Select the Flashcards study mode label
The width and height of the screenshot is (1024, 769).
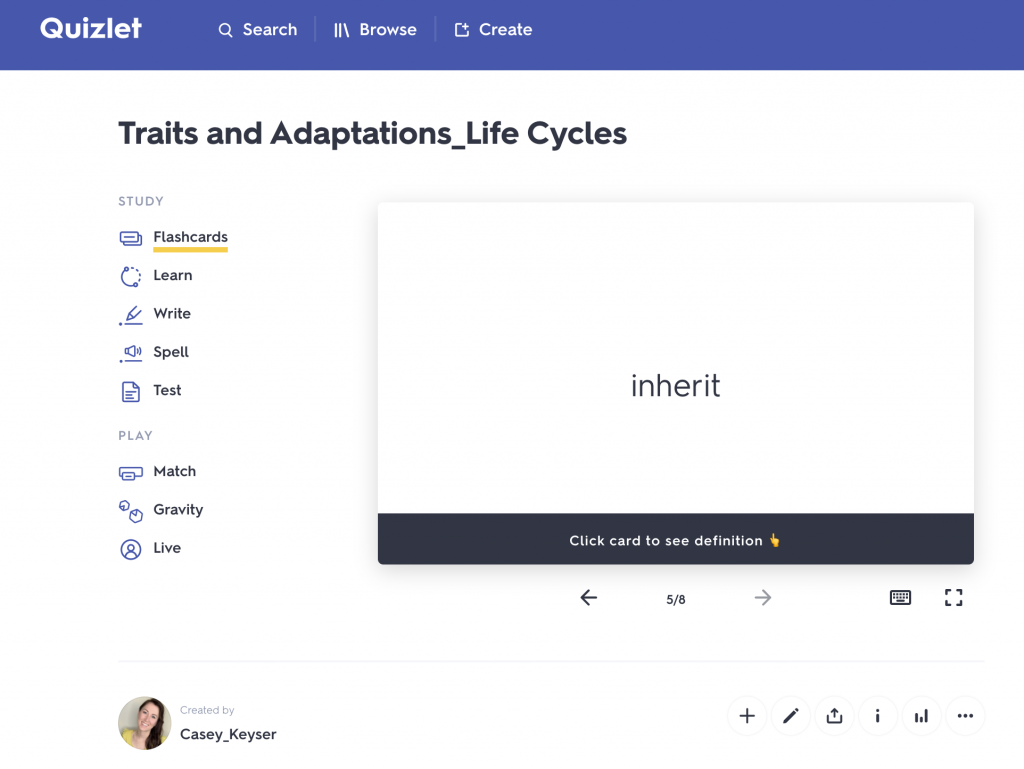(191, 237)
